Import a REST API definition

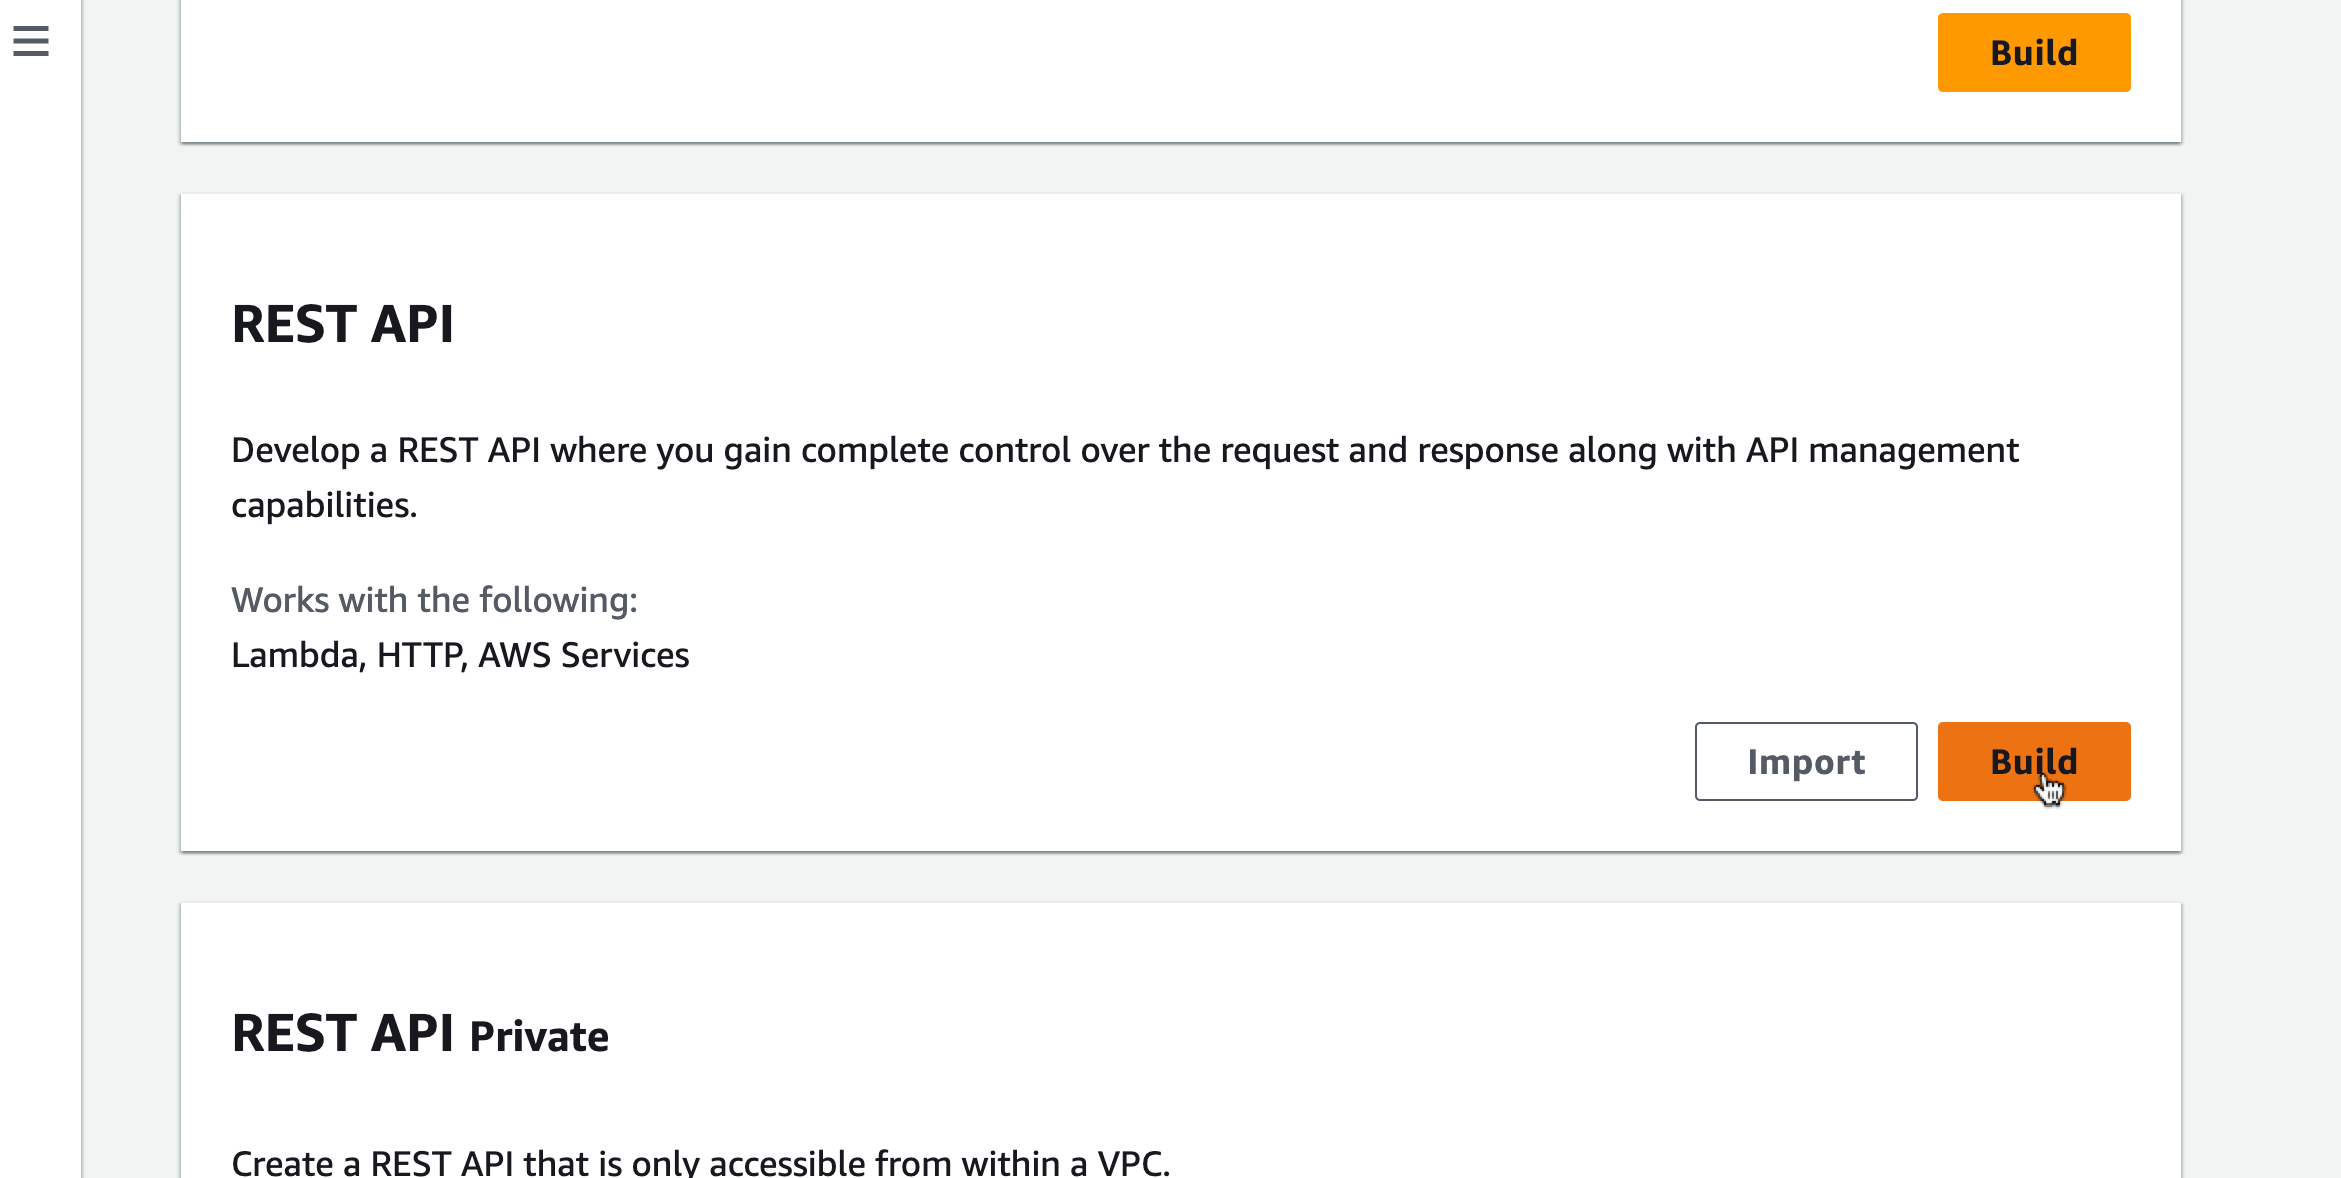(1805, 761)
